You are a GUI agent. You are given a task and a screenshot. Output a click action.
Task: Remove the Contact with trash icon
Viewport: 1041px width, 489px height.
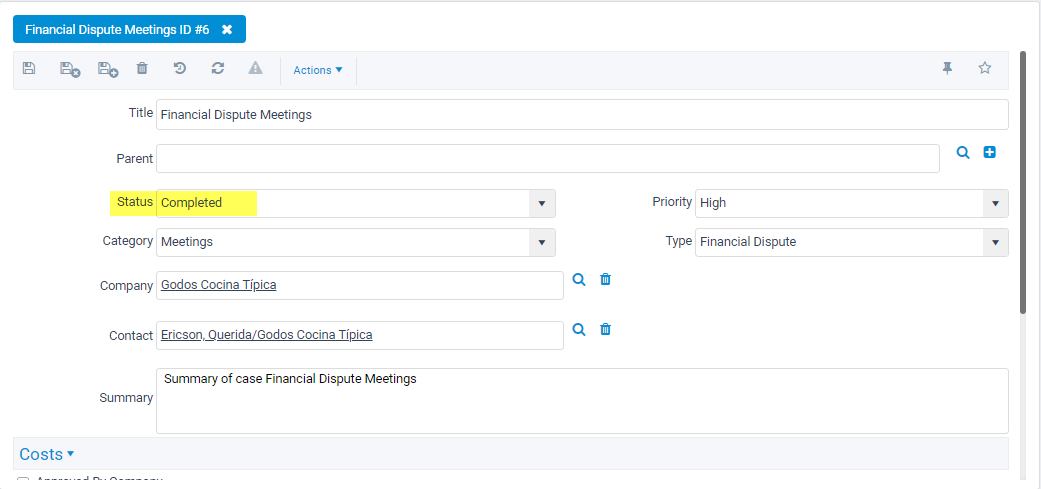coord(605,329)
